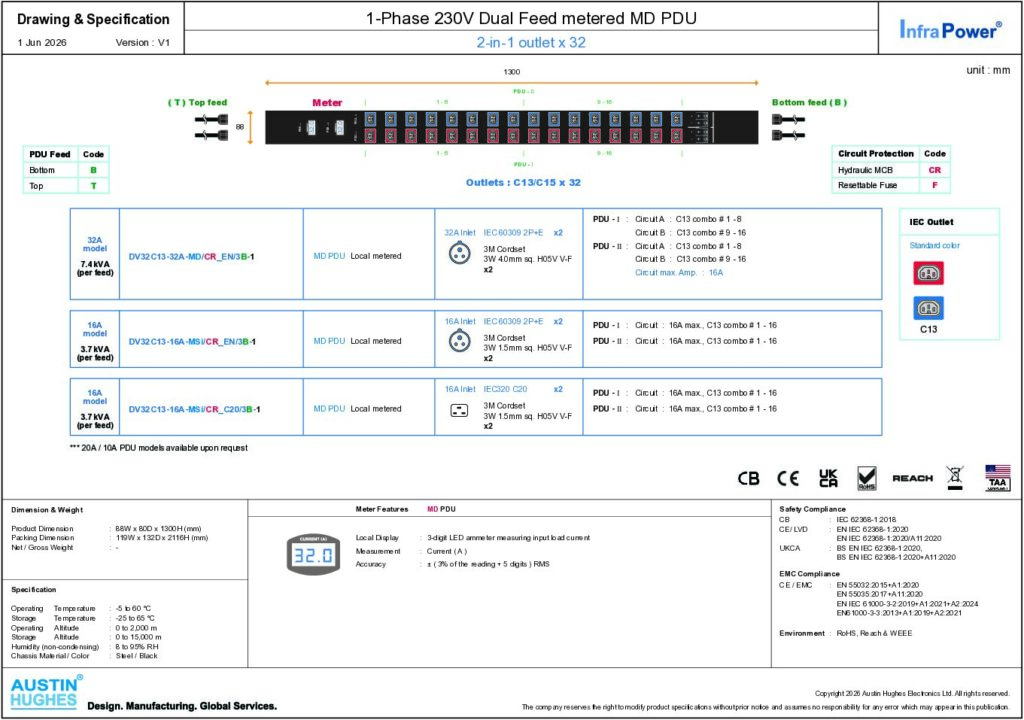The width and height of the screenshot is (1024, 720).
Task: Click the 'Bottom feed ( B )' label
Action: (809, 103)
